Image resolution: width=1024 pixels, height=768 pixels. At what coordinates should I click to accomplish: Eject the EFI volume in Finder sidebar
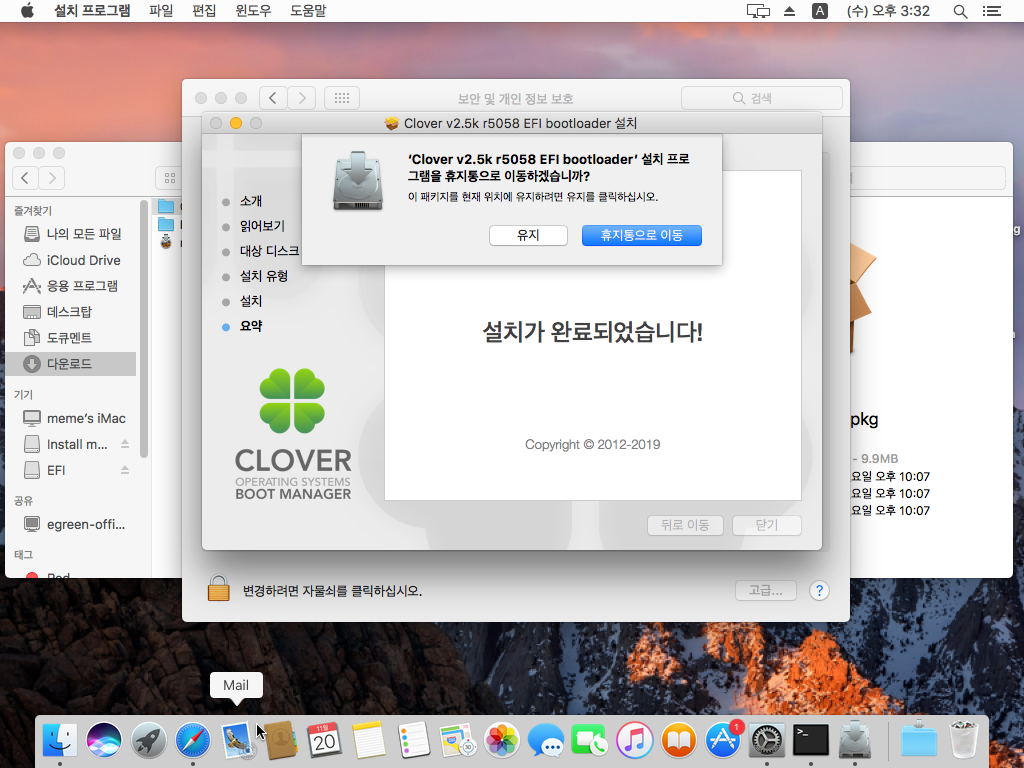coord(125,470)
